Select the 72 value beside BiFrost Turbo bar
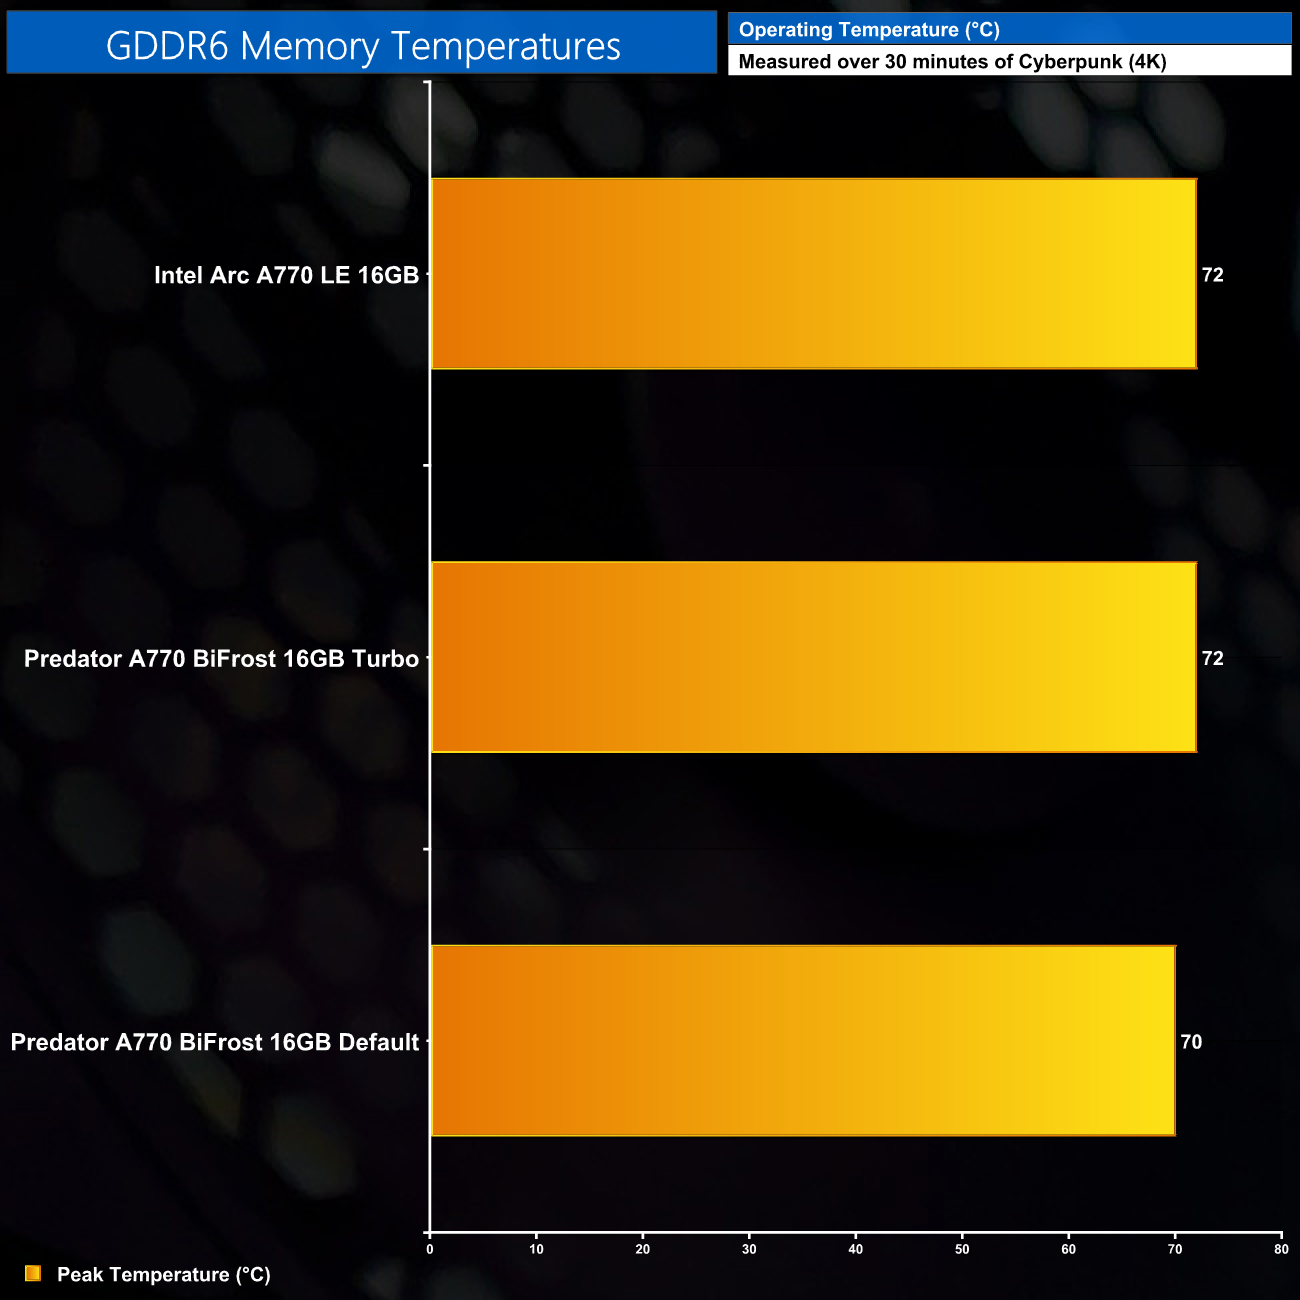The height and width of the screenshot is (1300, 1300). (1213, 658)
